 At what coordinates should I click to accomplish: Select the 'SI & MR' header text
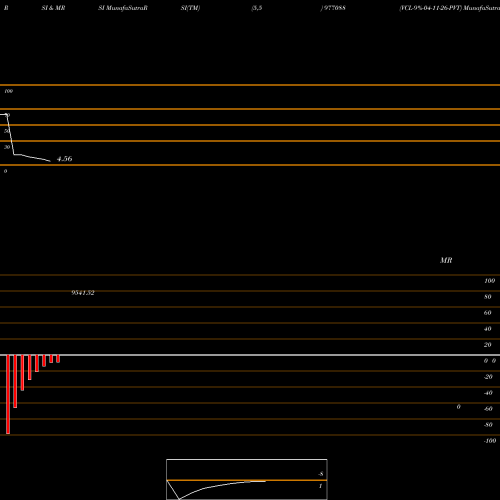pos(53,8)
